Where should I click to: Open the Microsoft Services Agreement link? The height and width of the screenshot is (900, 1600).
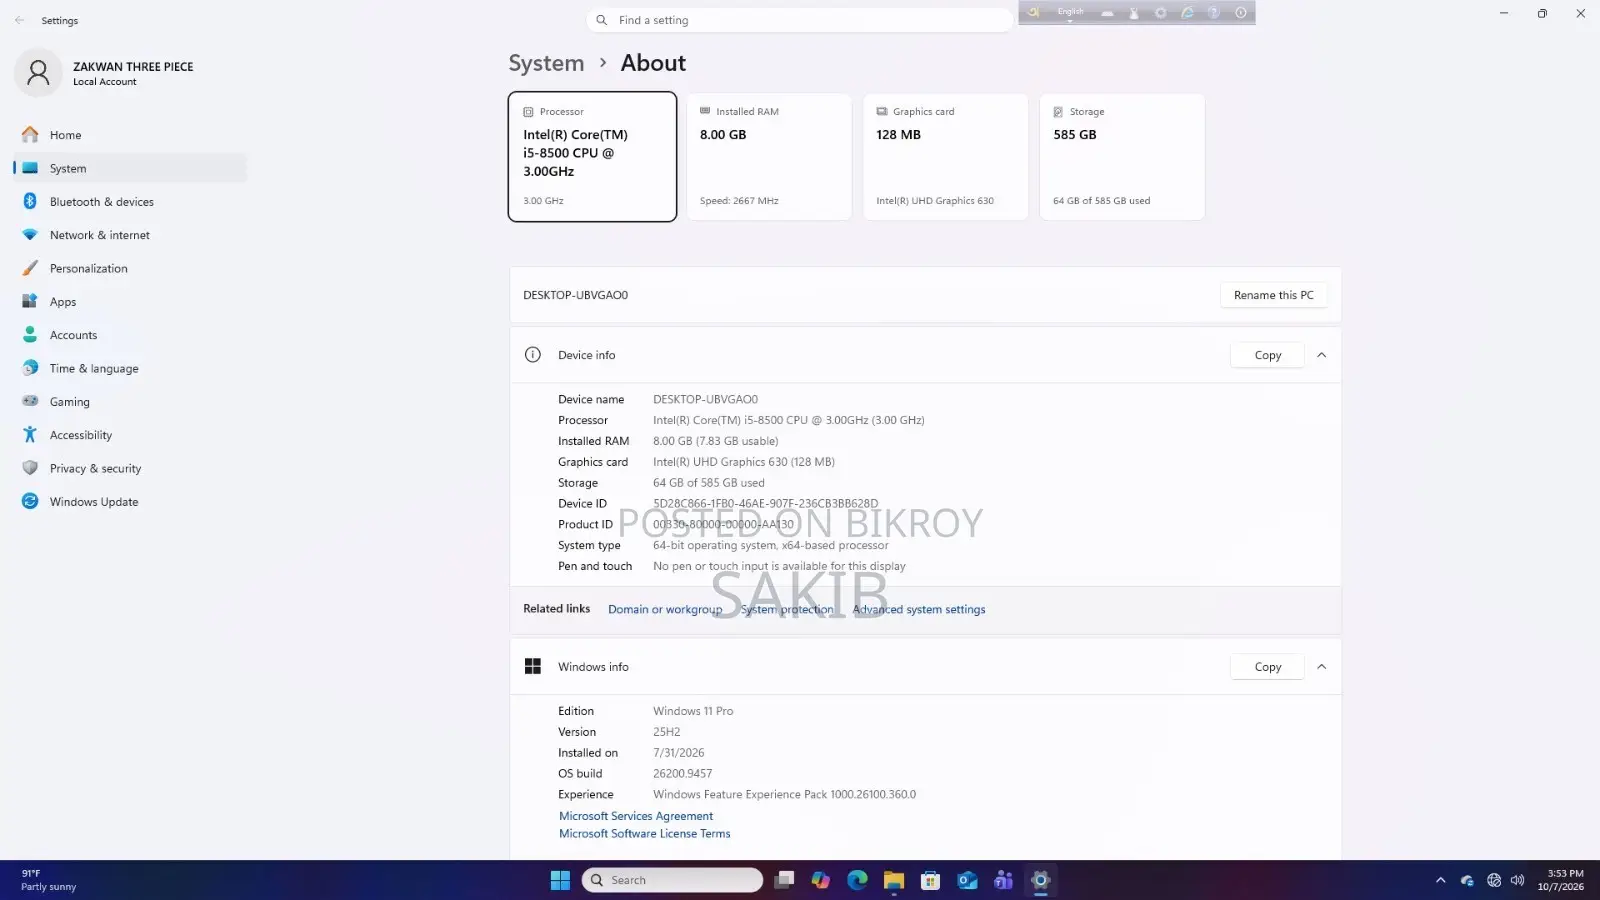tap(636, 816)
